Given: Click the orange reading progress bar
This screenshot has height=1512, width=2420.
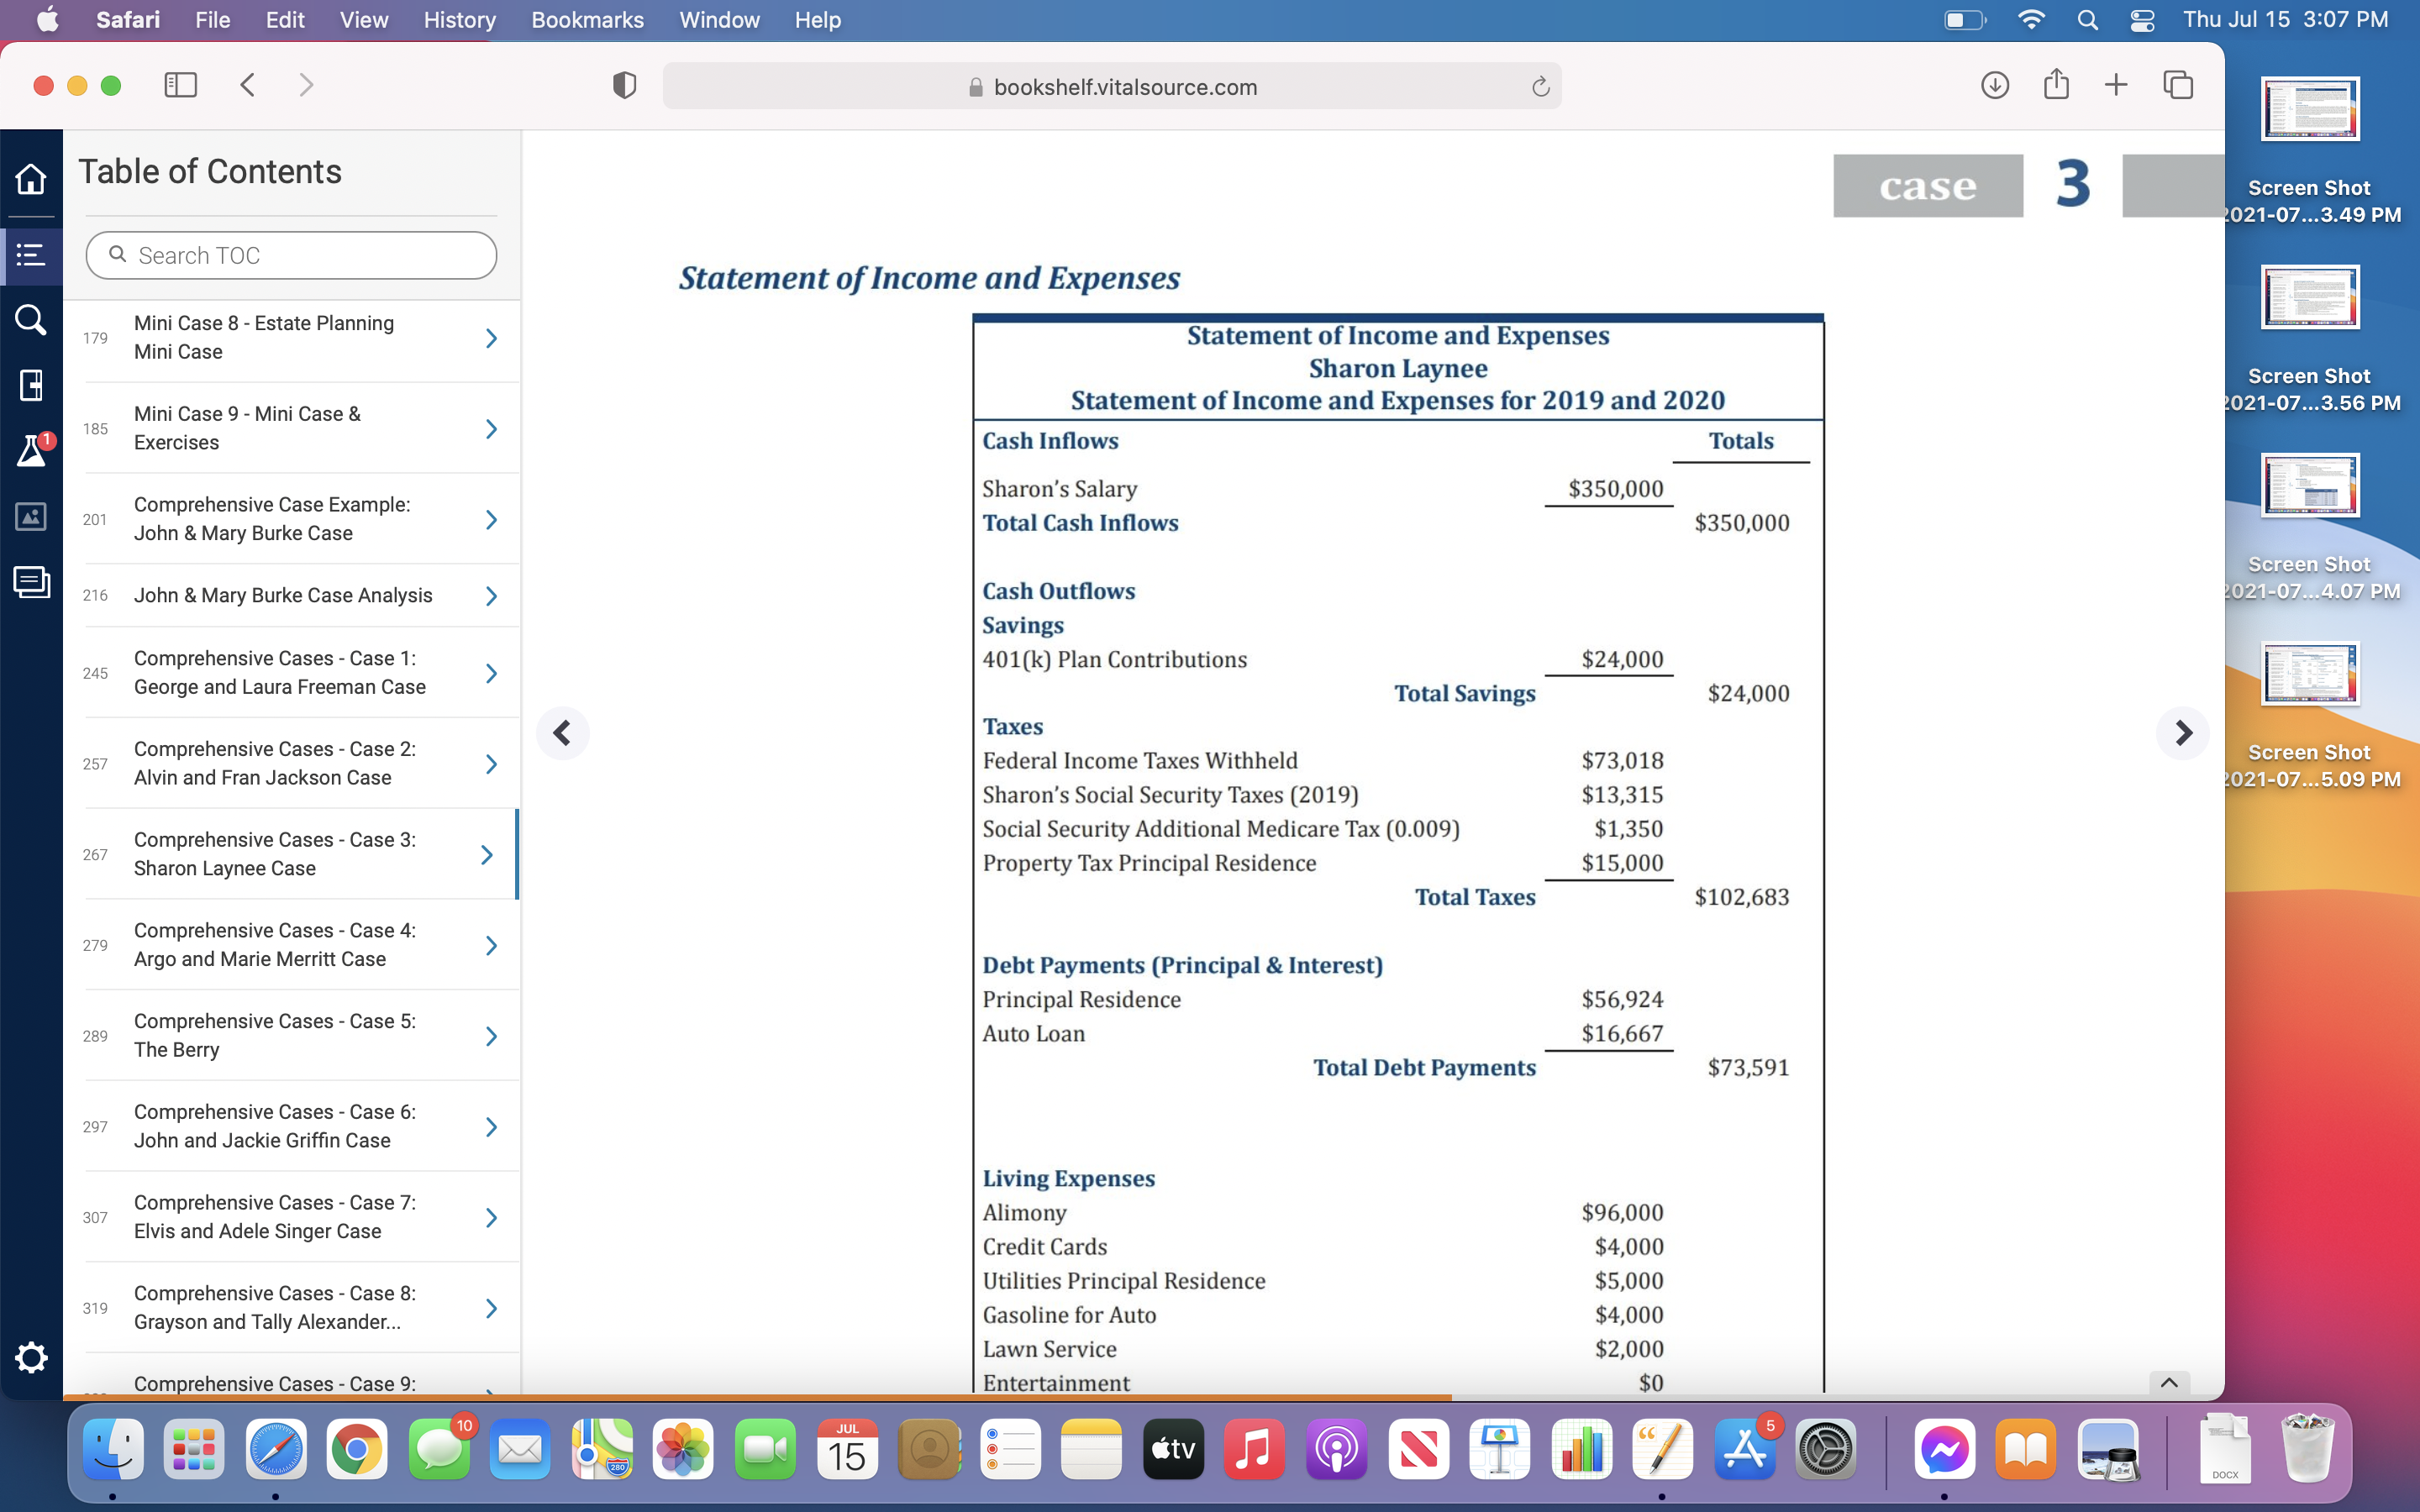Looking at the screenshot, I should click(757, 1397).
